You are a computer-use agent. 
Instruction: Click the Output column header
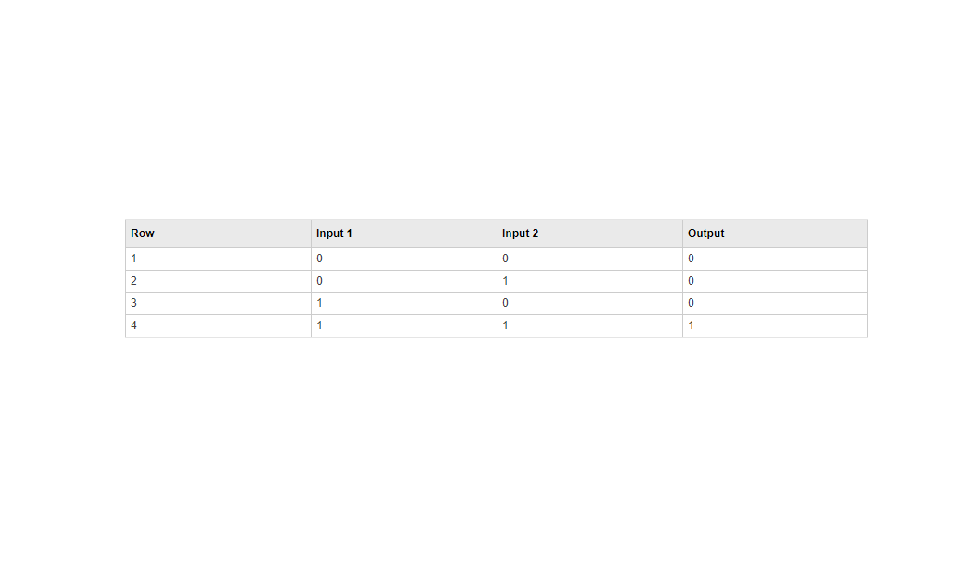tap(706, 234)
